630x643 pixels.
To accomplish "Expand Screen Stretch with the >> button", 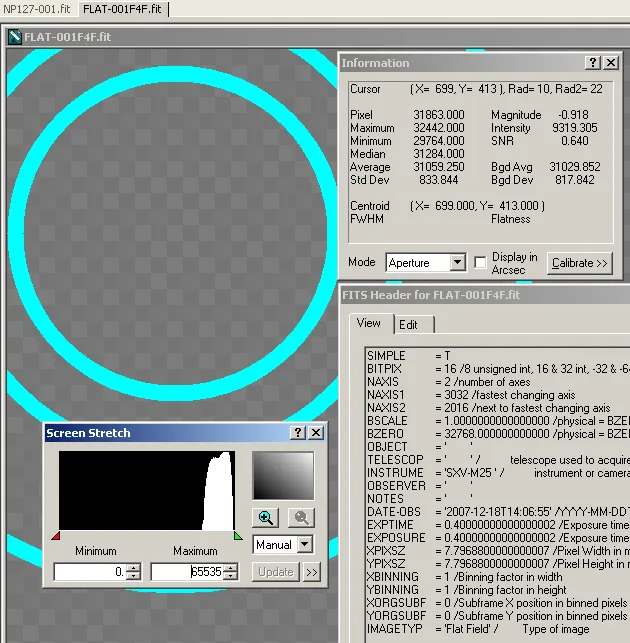I will [x=312, y=572].
